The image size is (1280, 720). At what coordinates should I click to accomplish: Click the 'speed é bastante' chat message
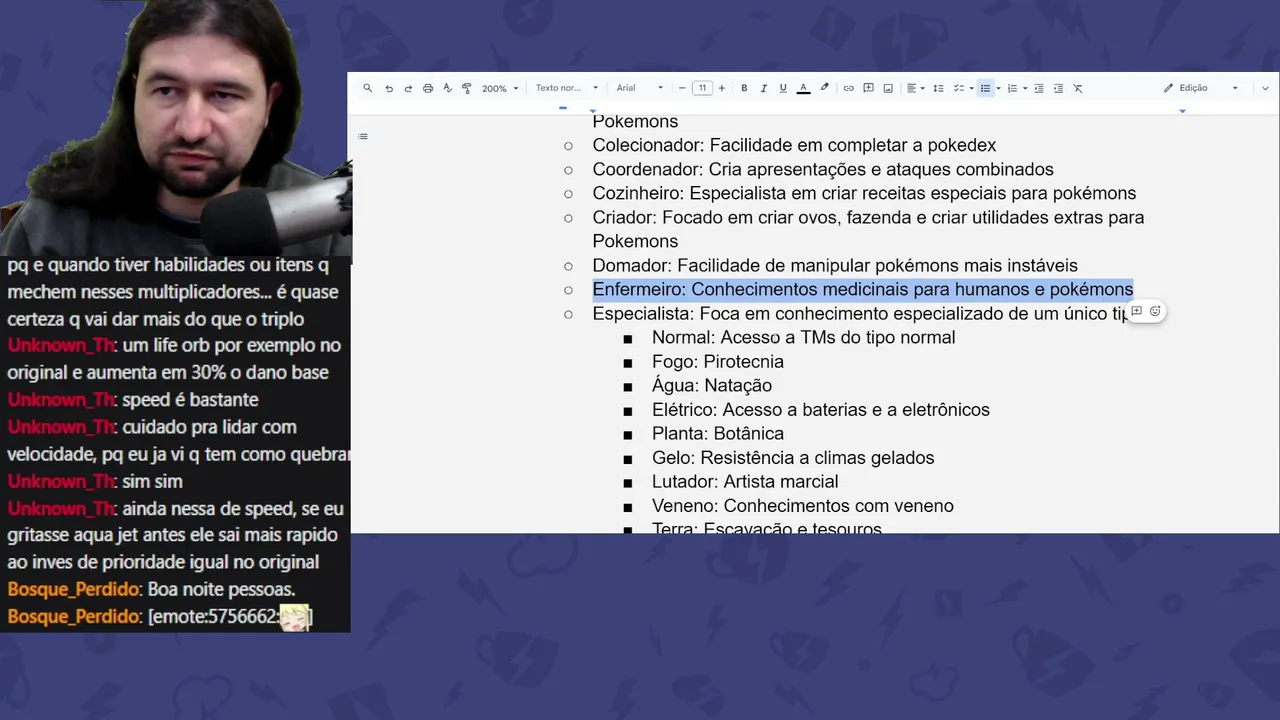tap(190, 400)
